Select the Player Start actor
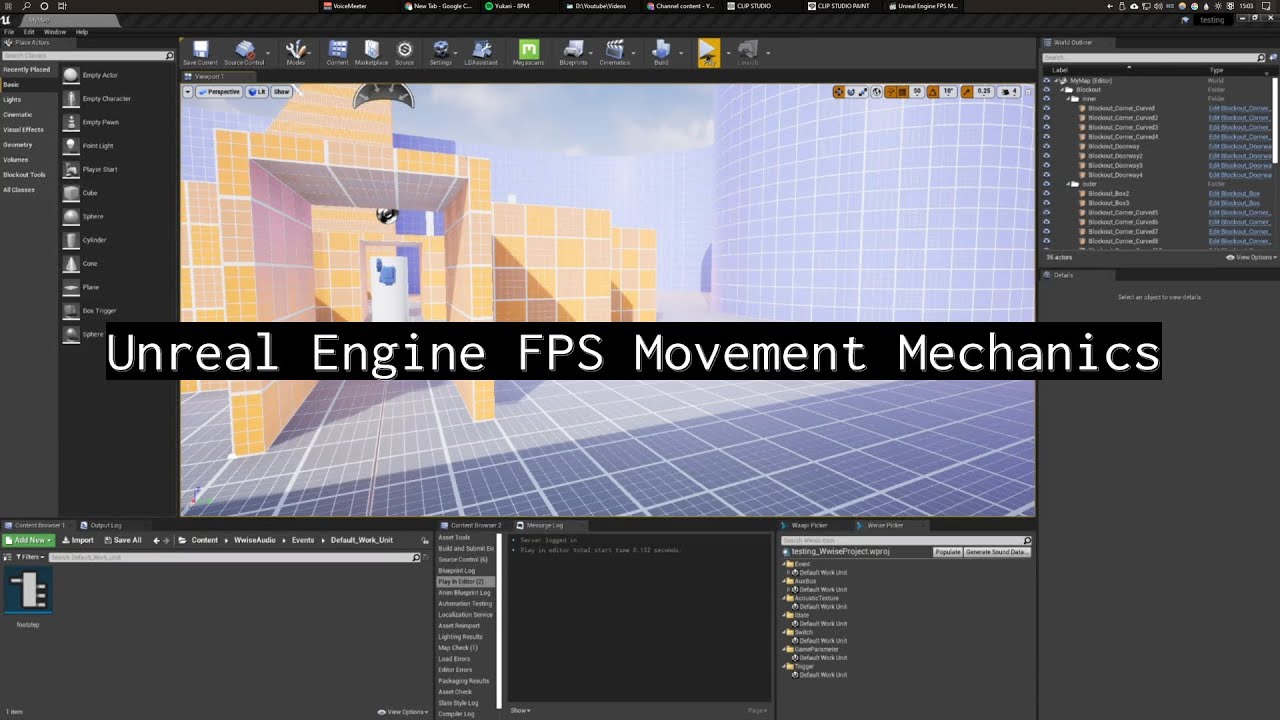Screen dimensions: 1280x720 (x=100, y=169)
